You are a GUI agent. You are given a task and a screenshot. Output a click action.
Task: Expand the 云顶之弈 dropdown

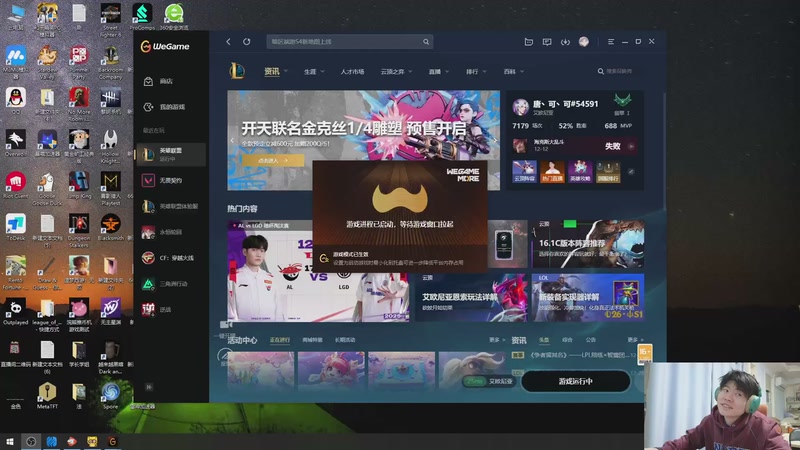point(410,72)
